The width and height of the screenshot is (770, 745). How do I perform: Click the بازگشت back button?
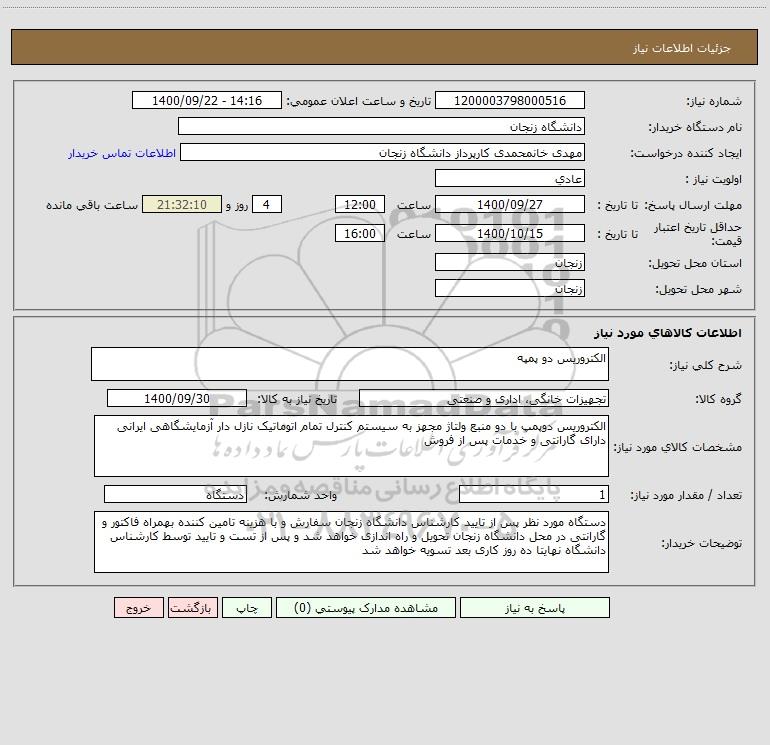[x=192, y=607]
